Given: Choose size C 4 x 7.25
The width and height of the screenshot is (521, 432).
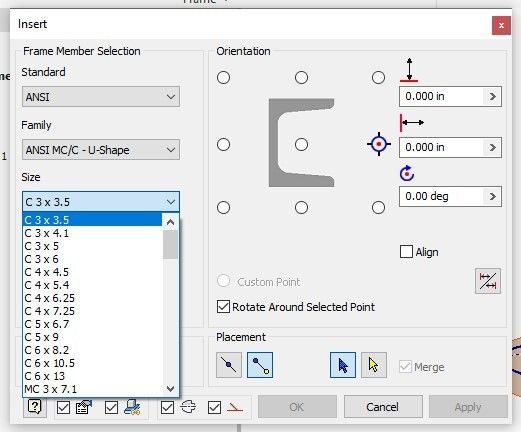Looking at the screenshot, I should click(93, 311).
